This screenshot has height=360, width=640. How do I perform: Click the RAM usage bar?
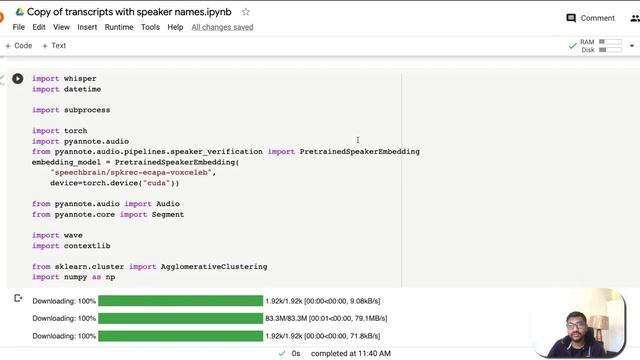coord(610,42)
